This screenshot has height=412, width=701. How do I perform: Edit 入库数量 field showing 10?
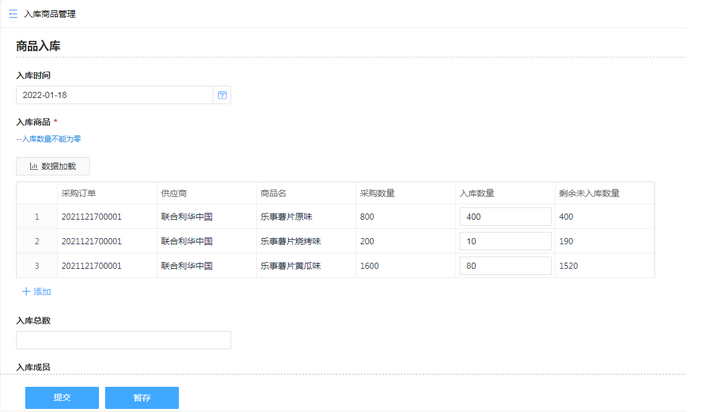pos(505,241)
